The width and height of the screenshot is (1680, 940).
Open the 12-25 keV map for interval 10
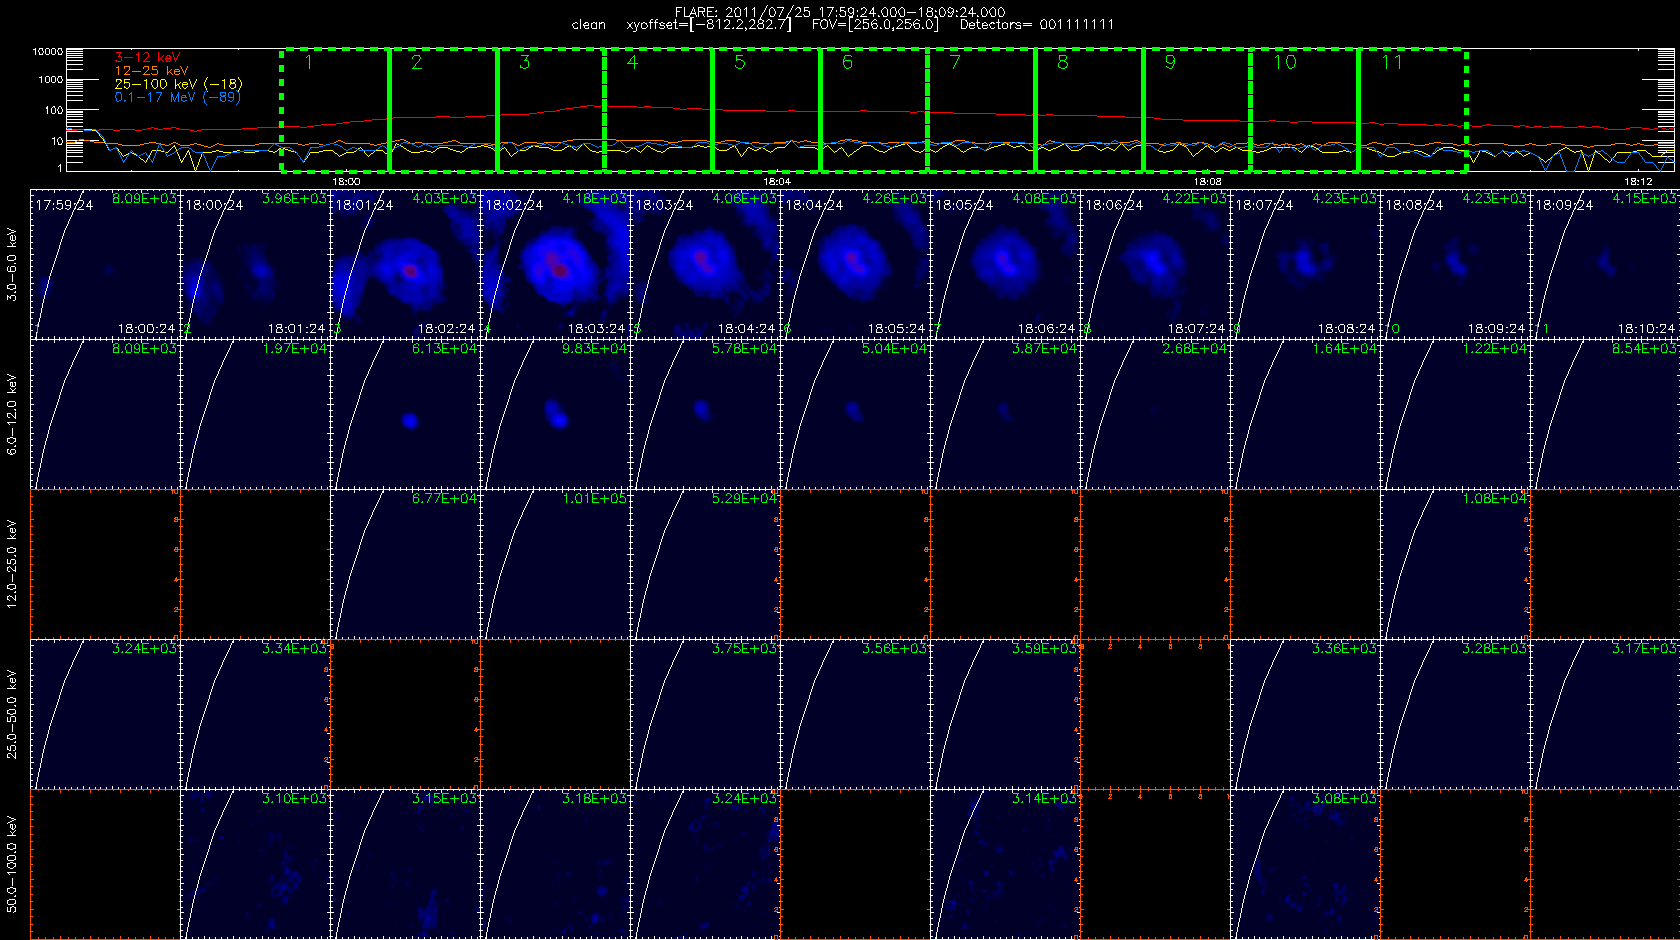click(x=1455, y=564)
